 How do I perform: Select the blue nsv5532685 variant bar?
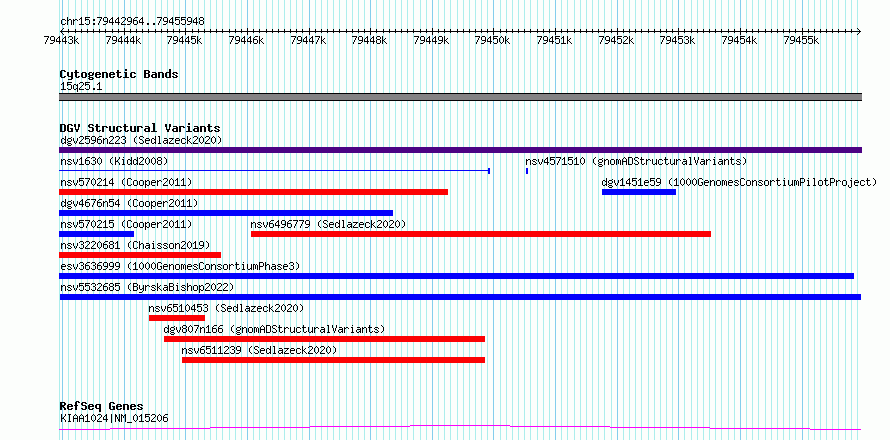point(460,297)
